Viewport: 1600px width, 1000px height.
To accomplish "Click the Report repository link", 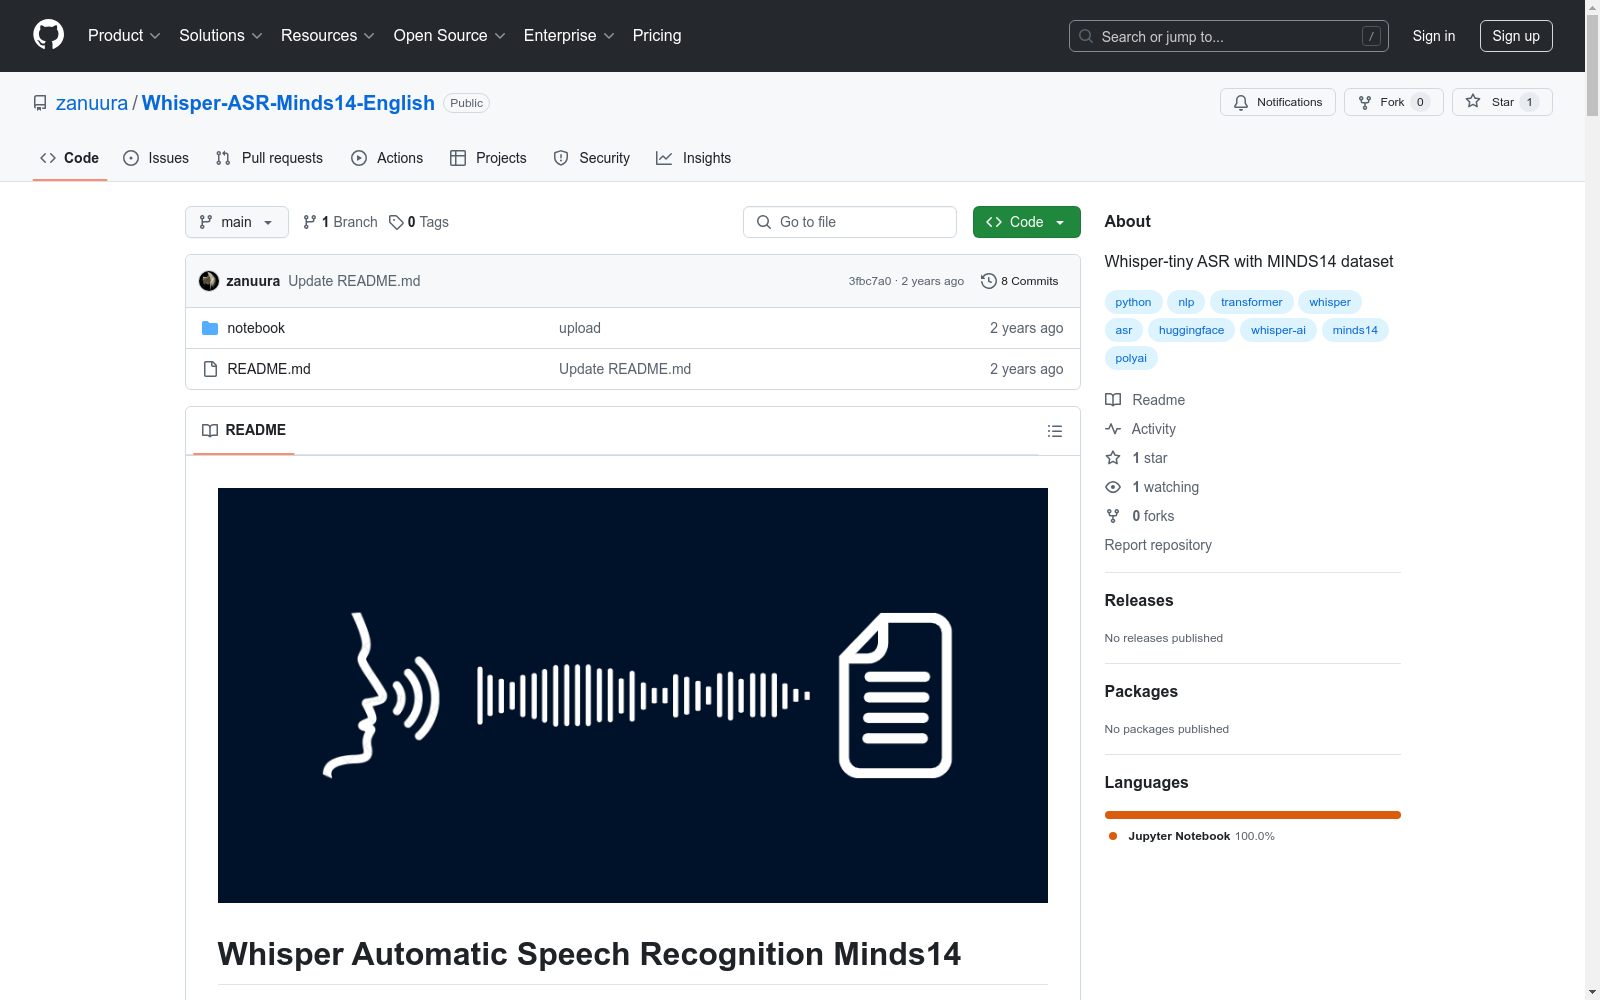I will (1158, 545).
